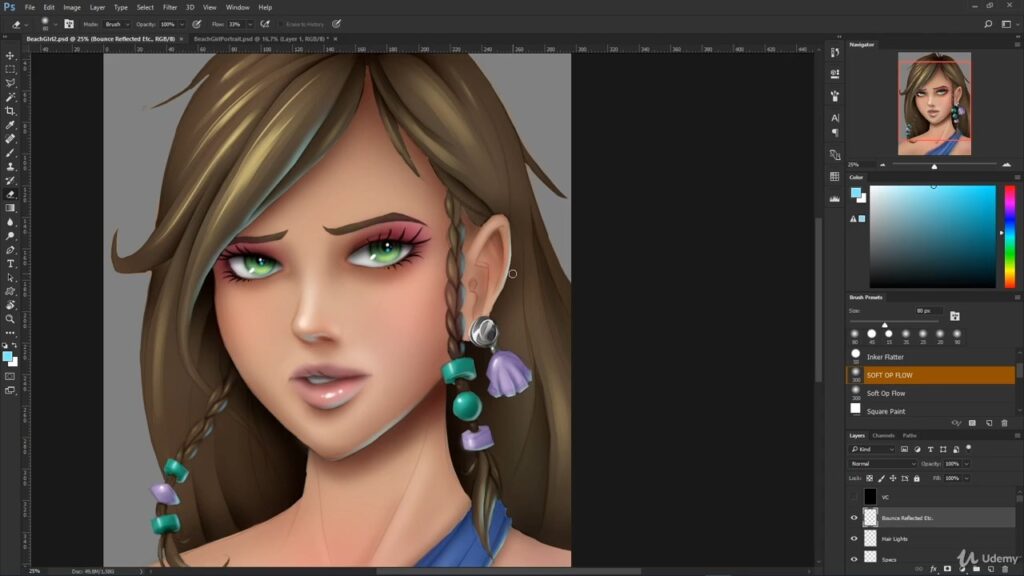Select the Square Paint brush preset
The width and height of the screenshot is (1024, 576).
tap(931, 411)
